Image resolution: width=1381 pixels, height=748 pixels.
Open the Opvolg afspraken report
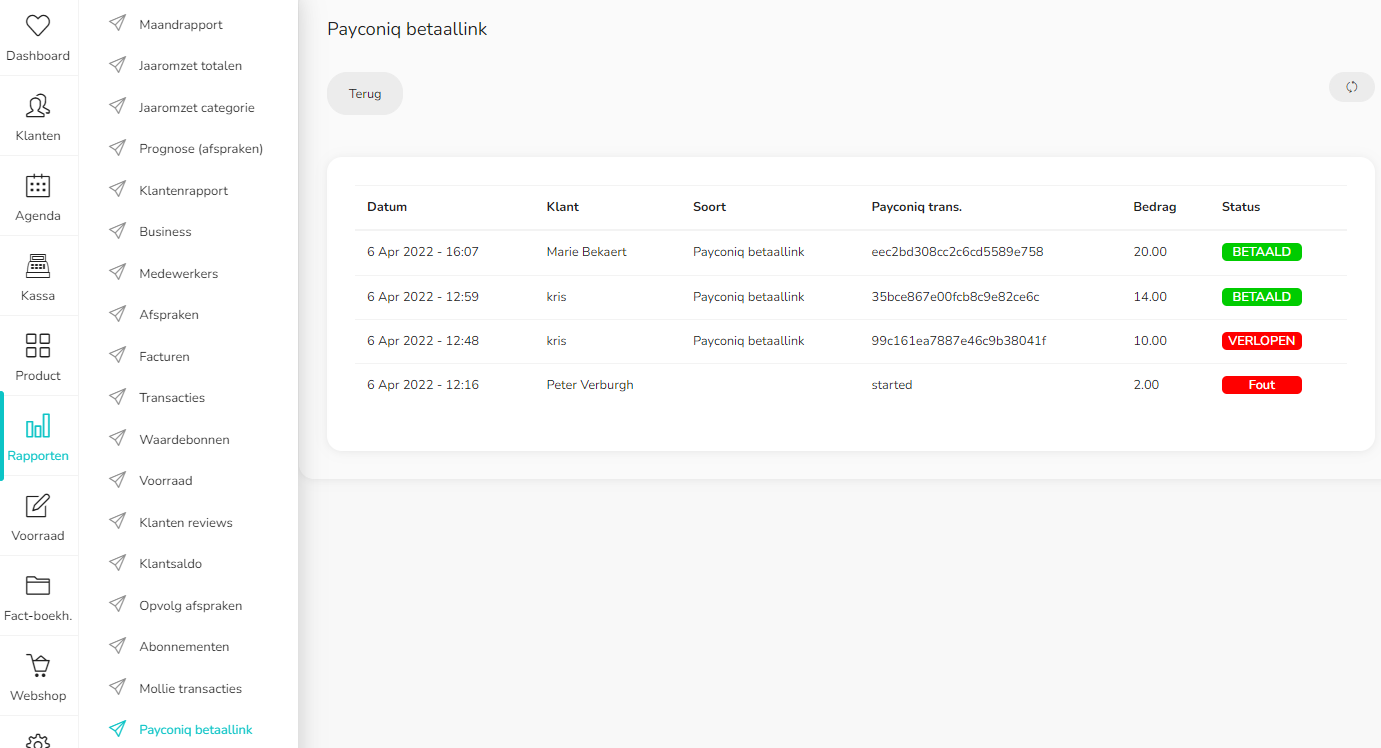tap(191, 605)
